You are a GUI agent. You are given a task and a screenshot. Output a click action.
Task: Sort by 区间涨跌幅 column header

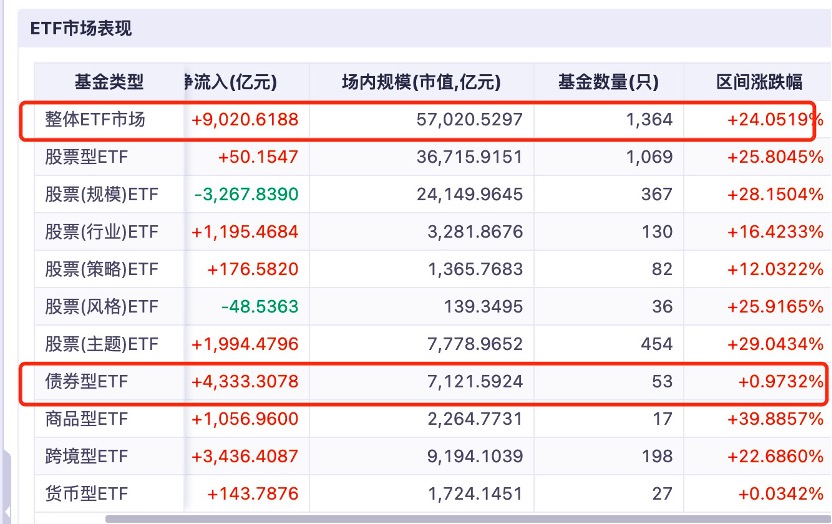coord(757,82)
